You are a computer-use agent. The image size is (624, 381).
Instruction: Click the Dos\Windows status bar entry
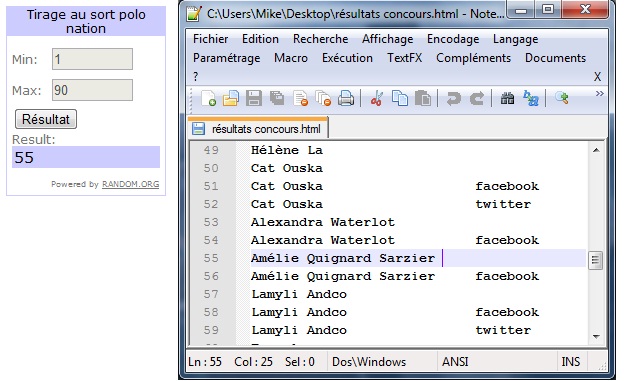369,361
